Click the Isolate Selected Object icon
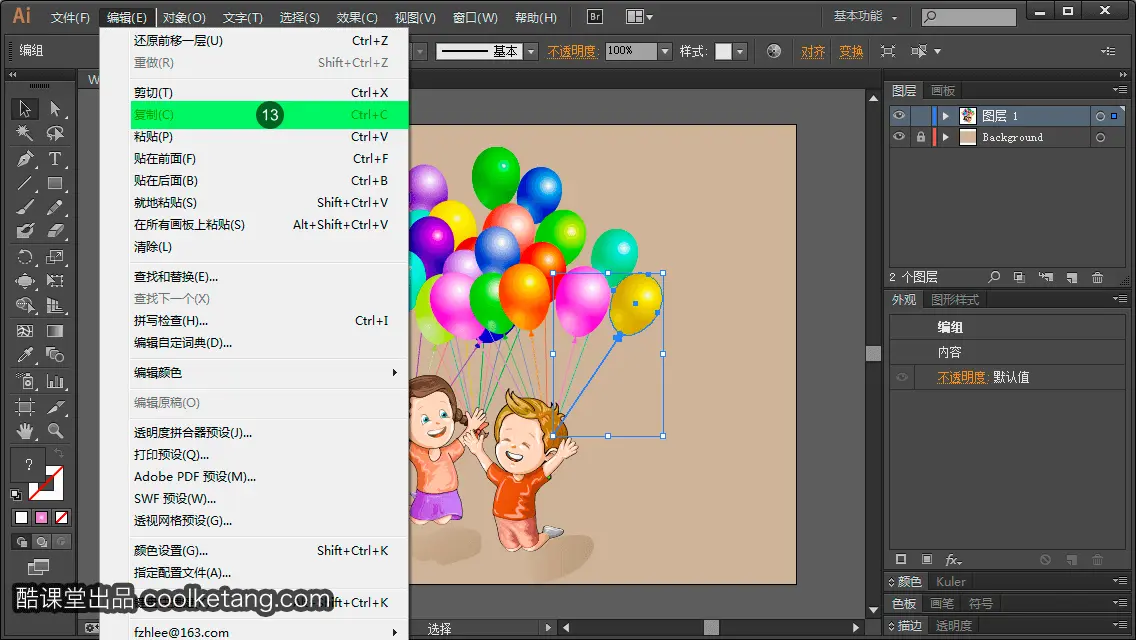The image size is (1136, 640). click(x=888, y=51)
